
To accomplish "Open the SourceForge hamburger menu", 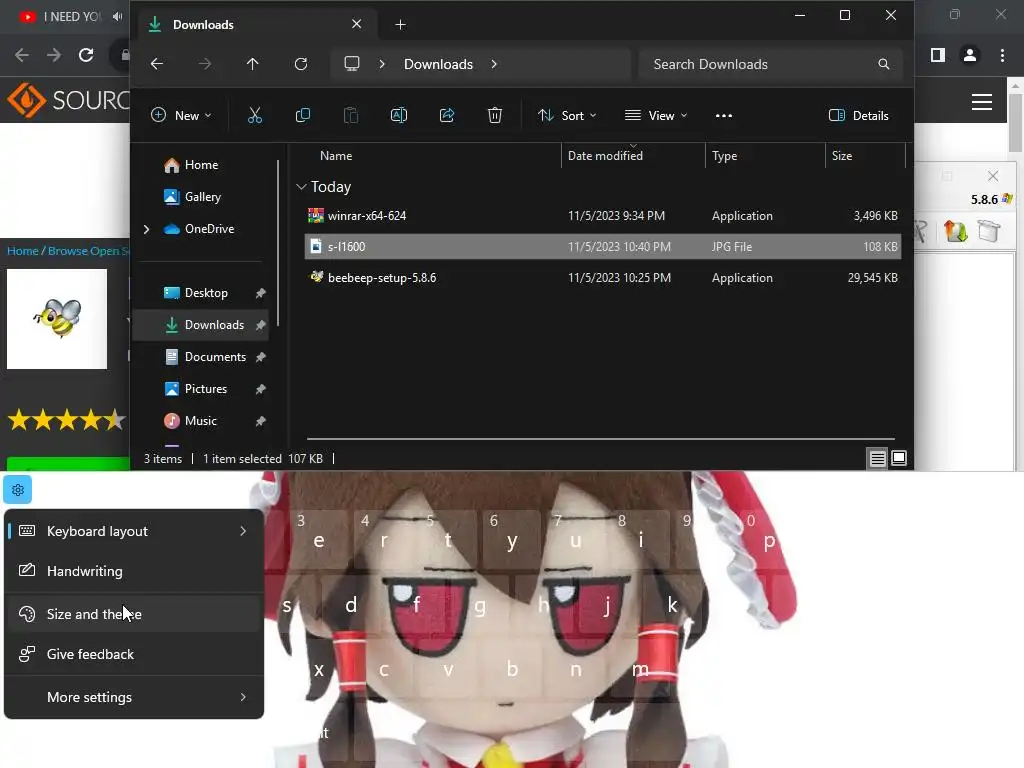I will [x=982, y=102].
